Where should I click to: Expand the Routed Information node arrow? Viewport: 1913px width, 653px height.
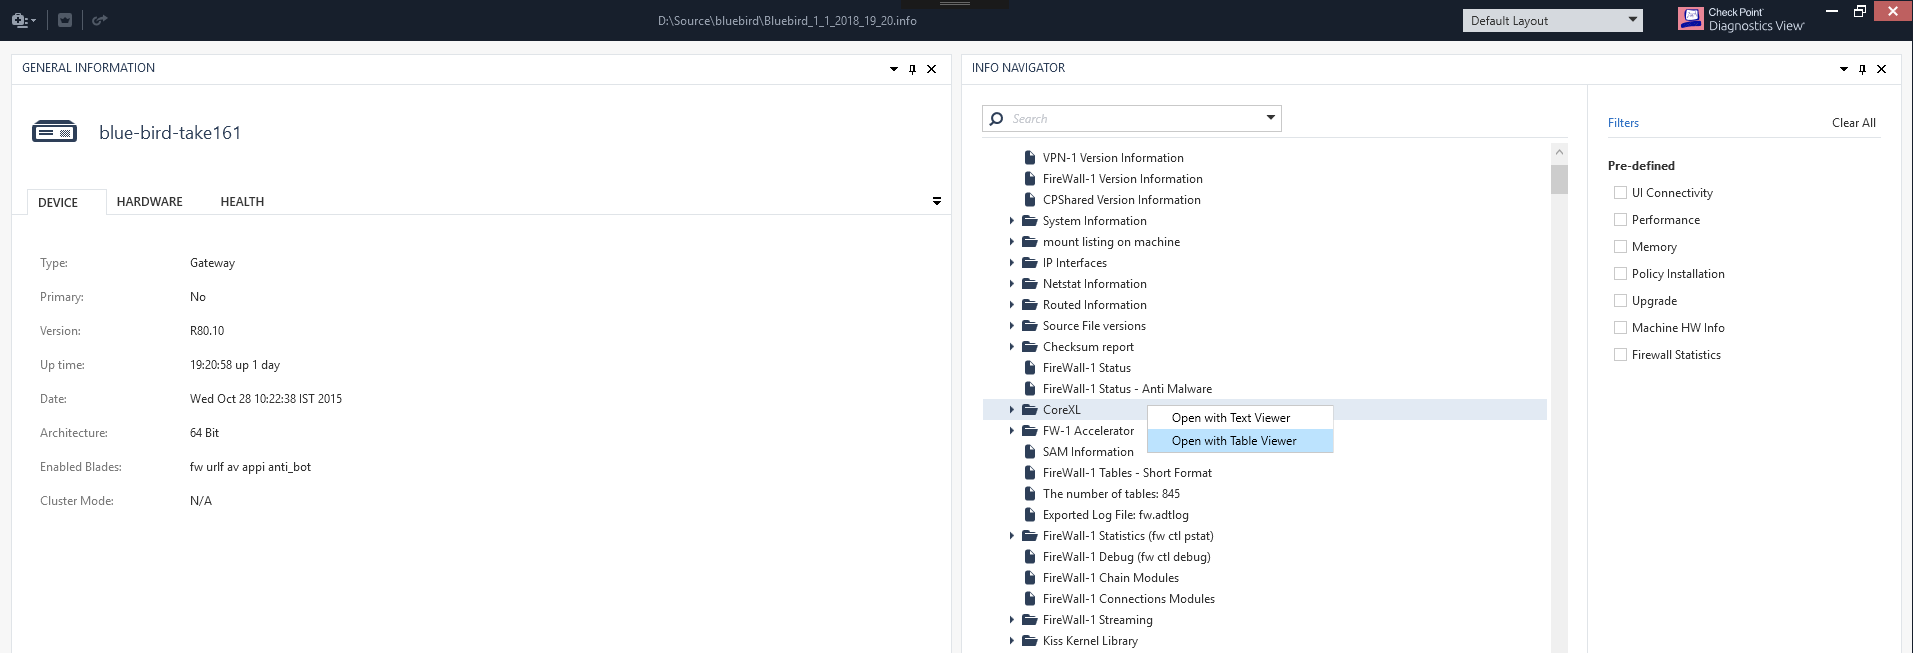[x=1011, y=305]
